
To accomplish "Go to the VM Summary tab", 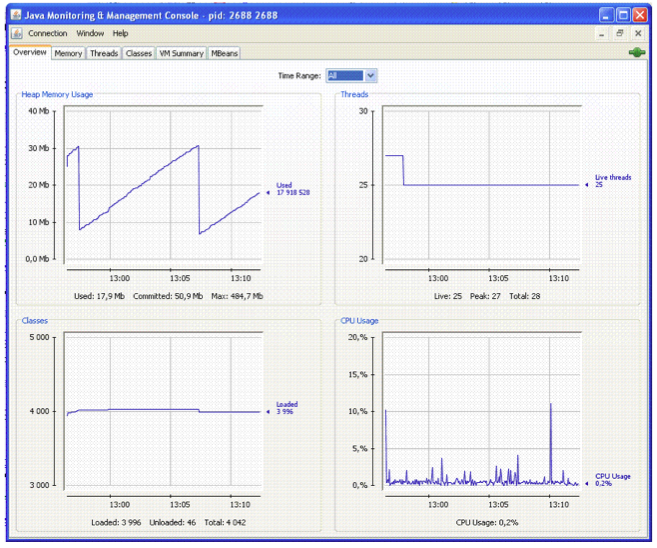I will [181, 54].
